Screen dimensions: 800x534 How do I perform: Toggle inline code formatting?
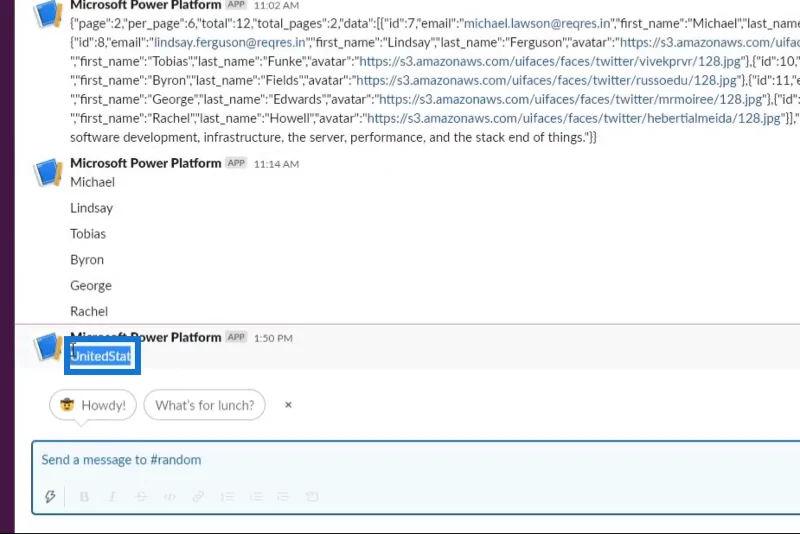170,496
